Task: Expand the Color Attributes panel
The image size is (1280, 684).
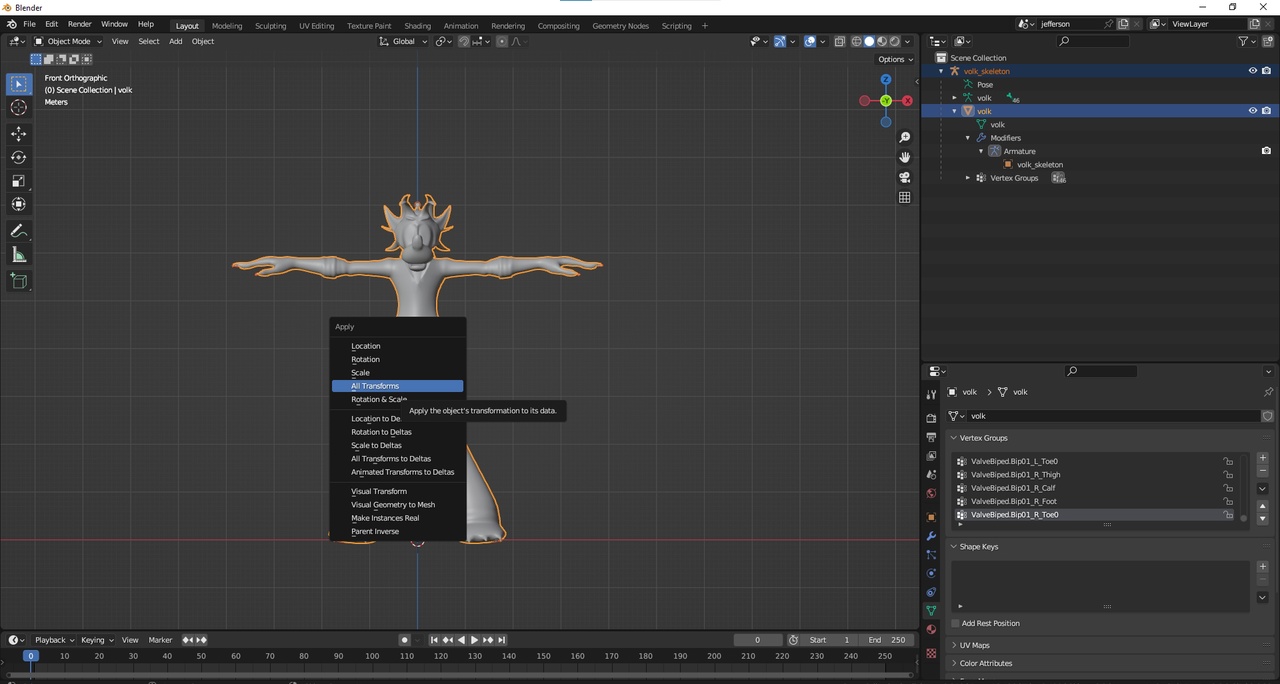Action: [x=1110, y=663]
